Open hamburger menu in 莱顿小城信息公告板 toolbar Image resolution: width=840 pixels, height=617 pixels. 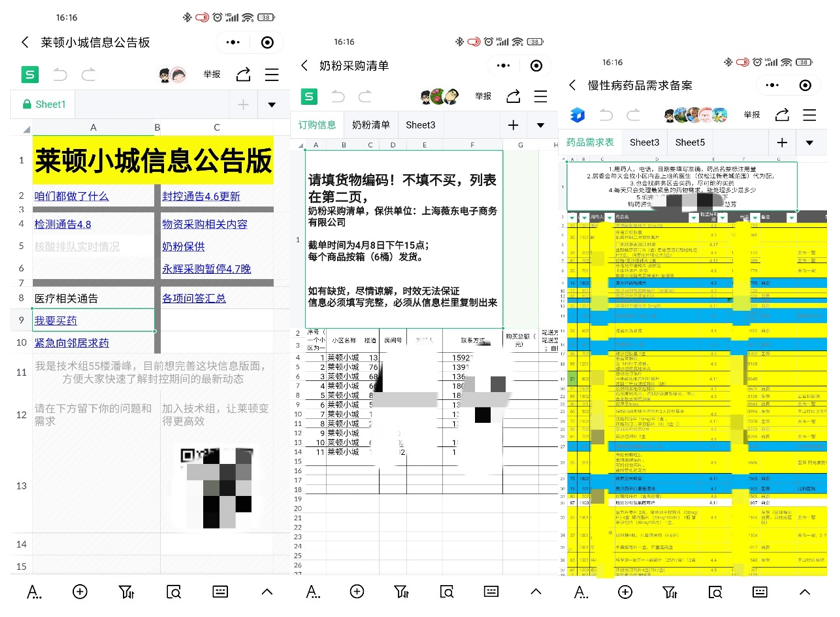point(272,74)
